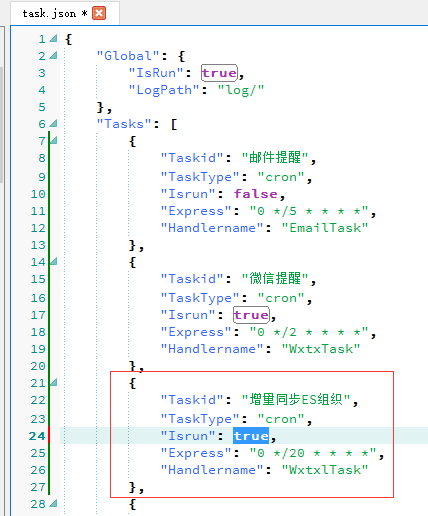Fold the object starting at line 14
This screenshot has height=516, width=428.
coord(53,261)
